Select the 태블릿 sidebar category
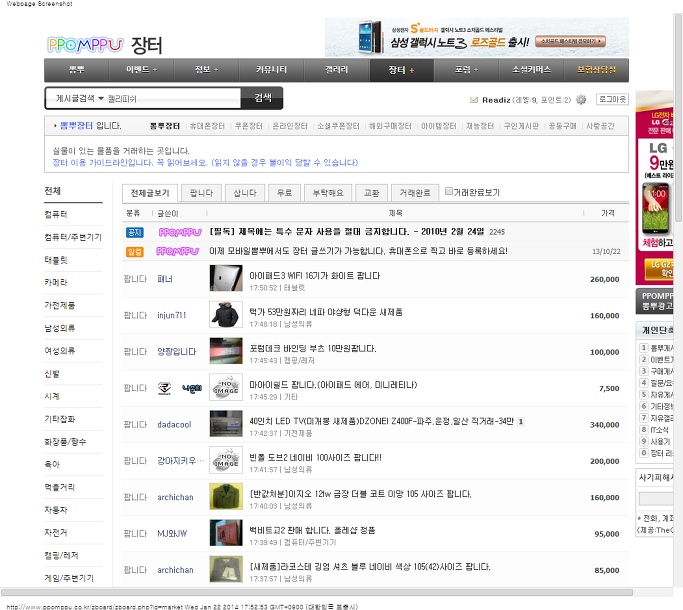This screenshot has width=683, height=610. point(56,260)
